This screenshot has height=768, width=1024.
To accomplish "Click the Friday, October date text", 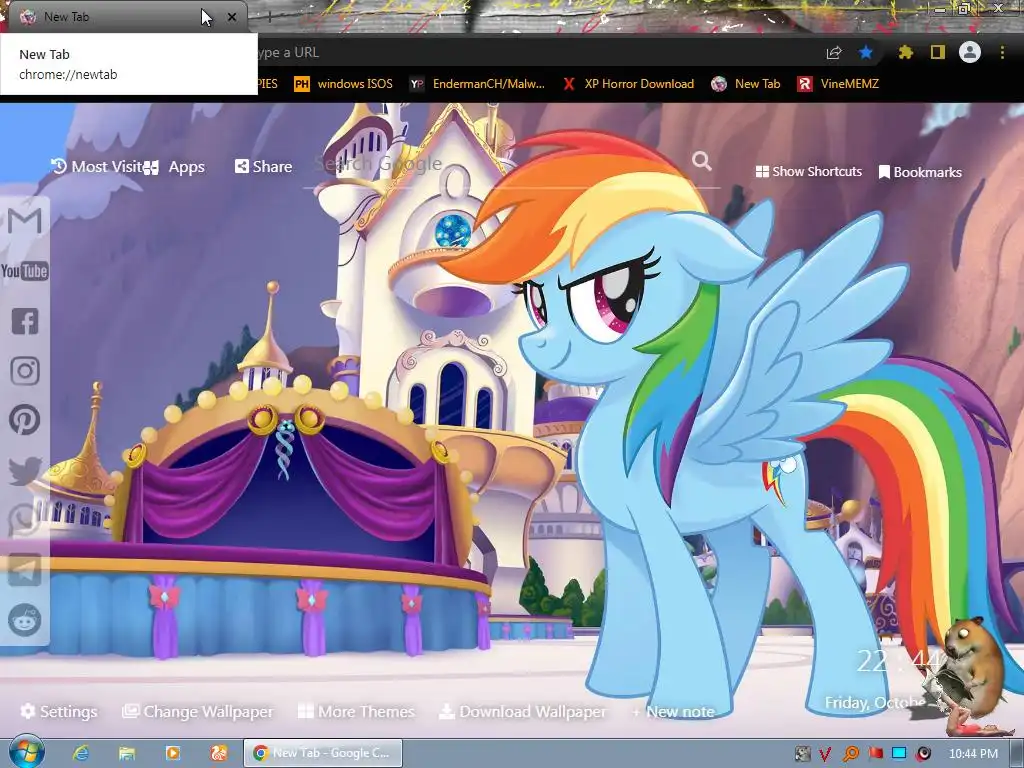I will click(x=875, y=703).
